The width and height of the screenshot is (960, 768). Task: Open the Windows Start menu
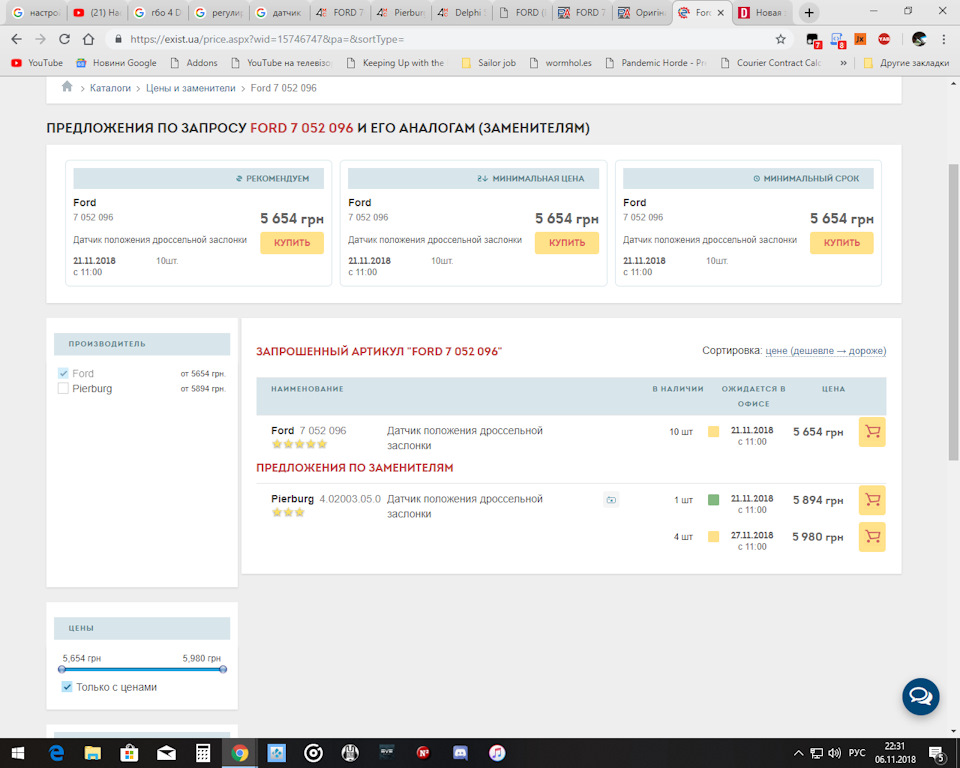[x=18, y=753]
